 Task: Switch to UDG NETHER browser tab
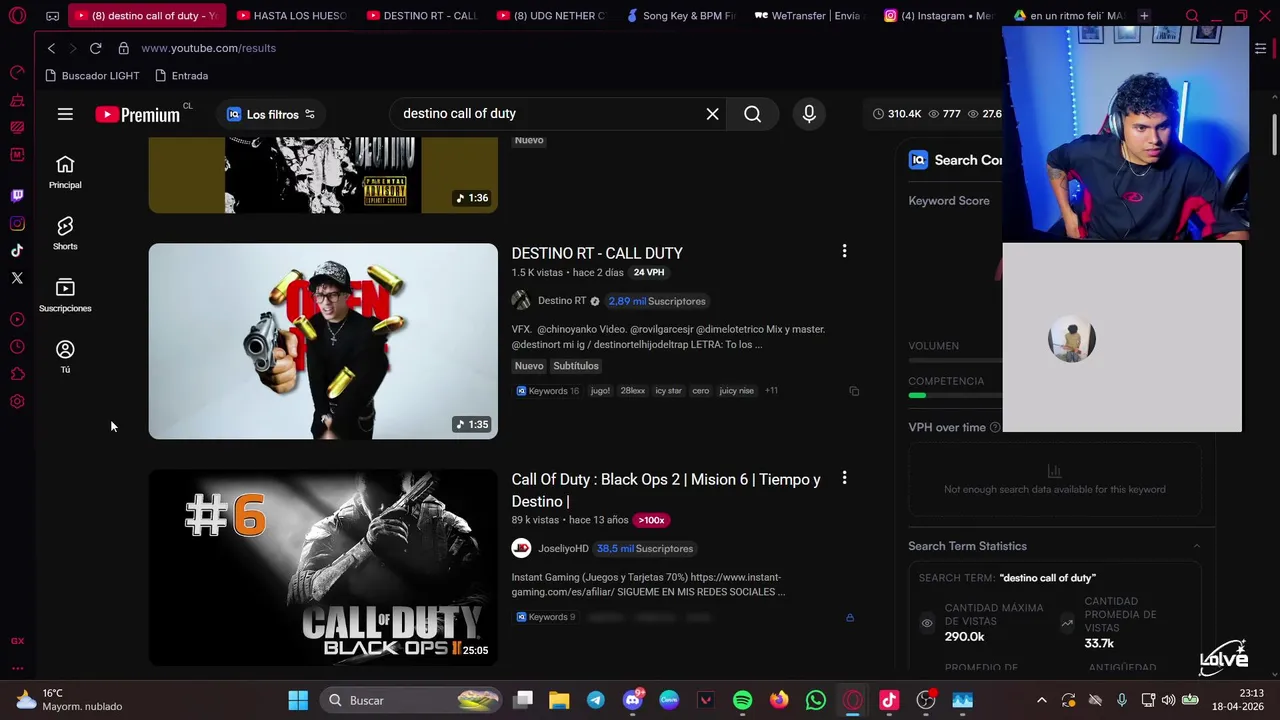pos(551,16)
